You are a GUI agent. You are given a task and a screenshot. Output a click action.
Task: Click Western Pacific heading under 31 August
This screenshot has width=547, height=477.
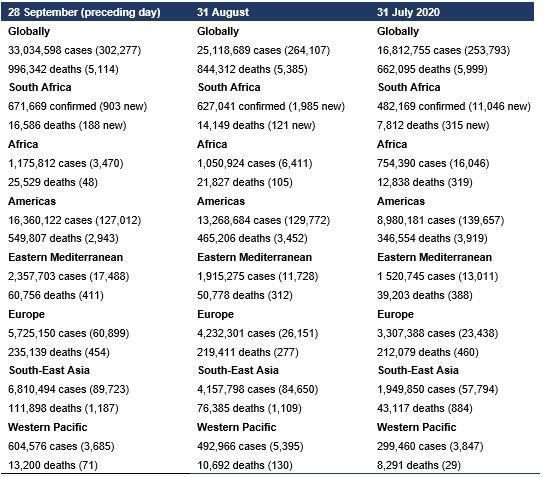tap(237, 427)
